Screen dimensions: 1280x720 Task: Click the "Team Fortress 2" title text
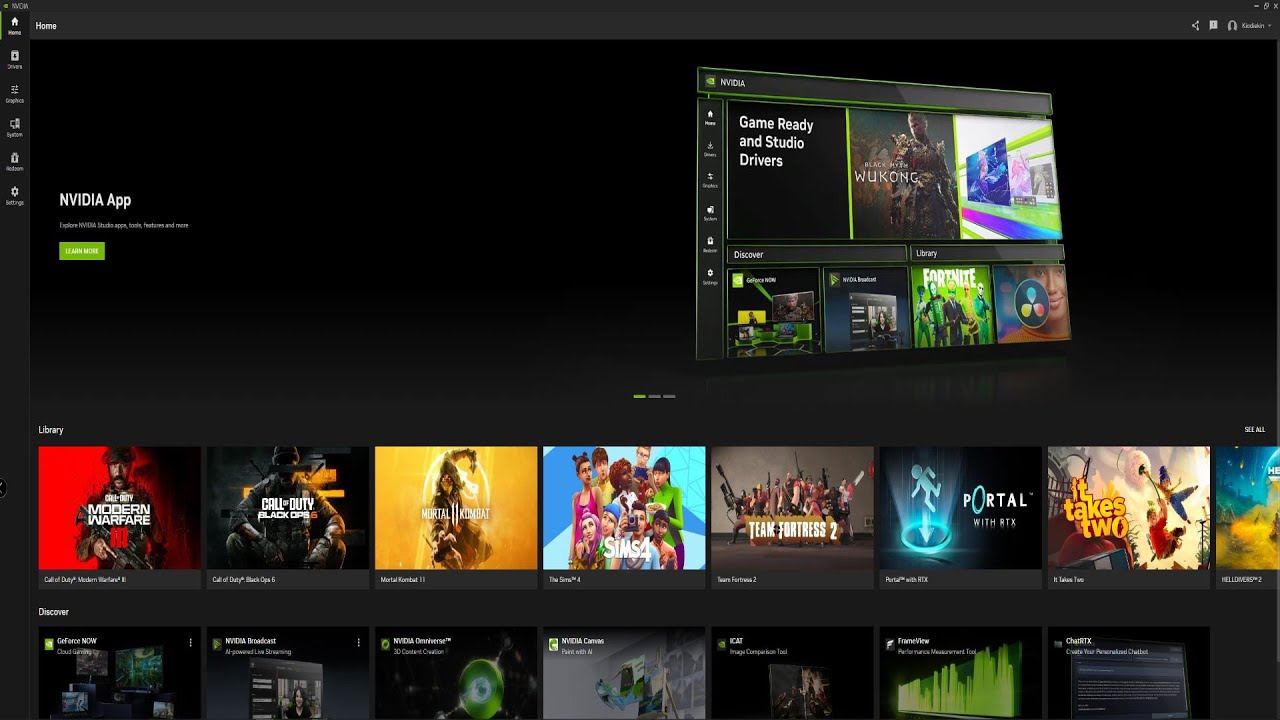coord(737,580)
